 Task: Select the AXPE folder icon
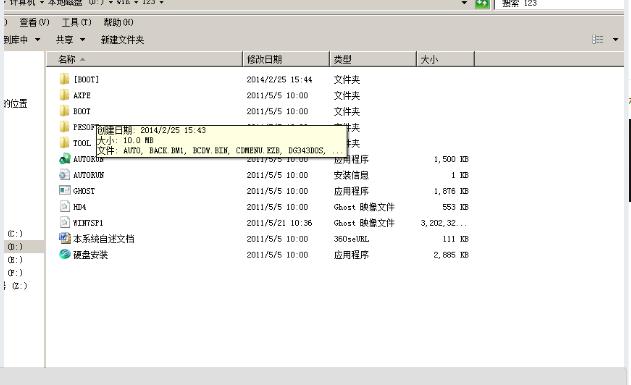[x=64, y=95]
